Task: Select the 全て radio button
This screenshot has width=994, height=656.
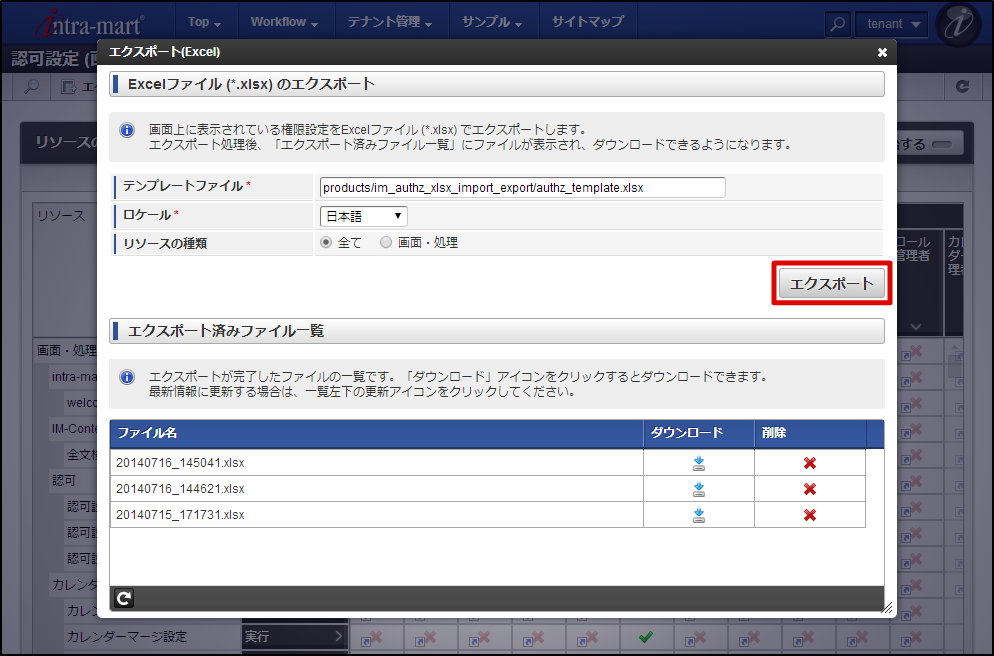Action: click(x=328, y=240)
